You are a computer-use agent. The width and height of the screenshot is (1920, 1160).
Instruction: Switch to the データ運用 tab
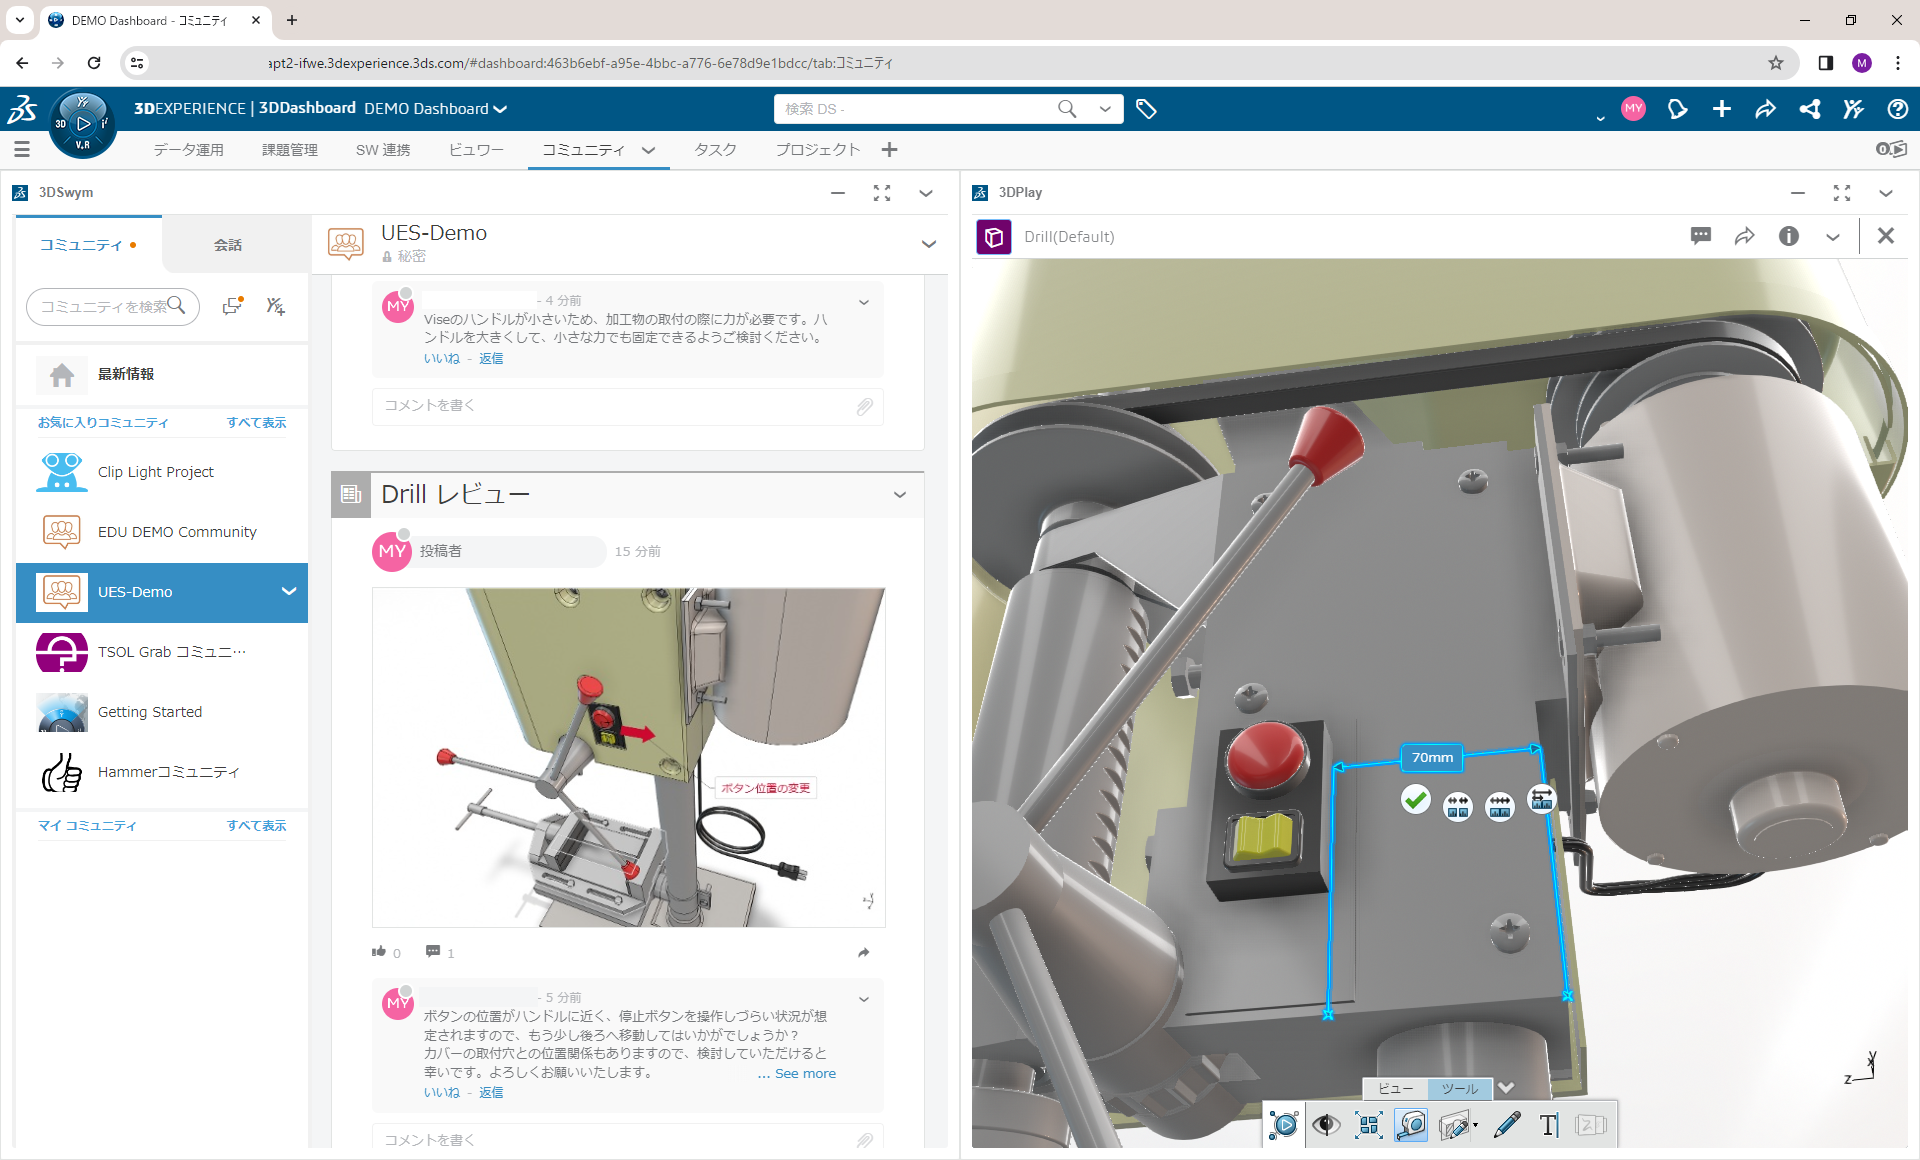coord(188,150)
